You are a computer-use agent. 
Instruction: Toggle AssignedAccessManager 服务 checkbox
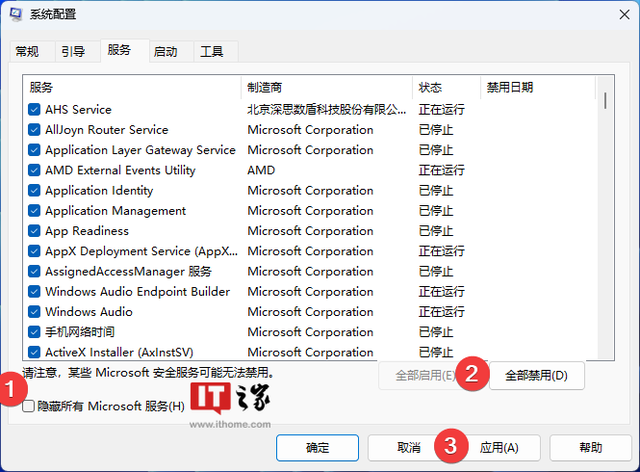tap(34, 271)
